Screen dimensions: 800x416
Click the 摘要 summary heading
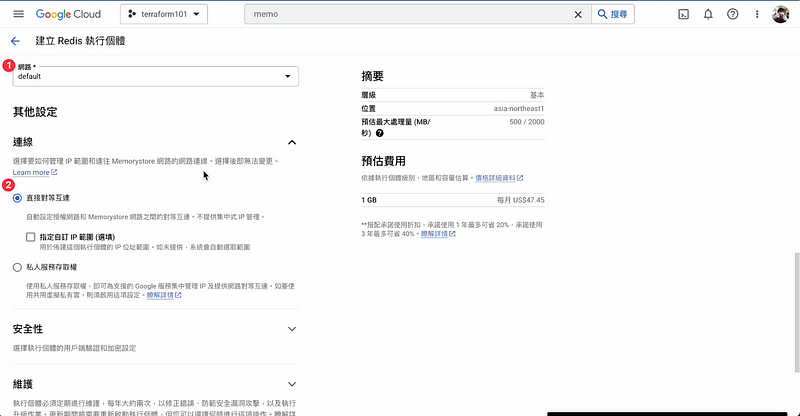[372, 76]
